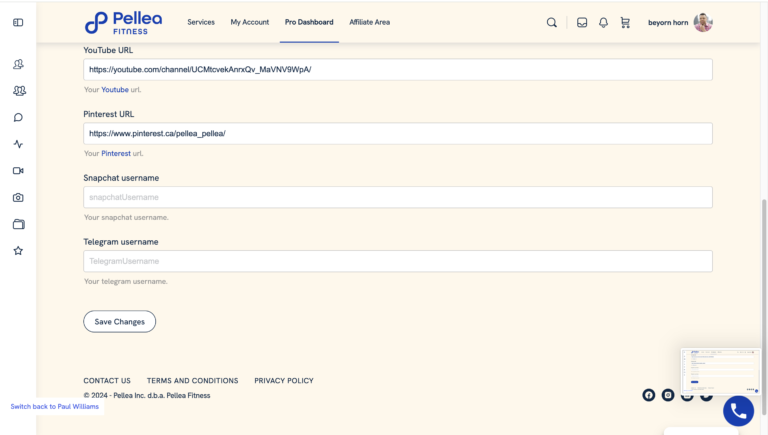This screenshot has height=435, width=768.
Task: Select the Pro Dashboard tab
Action: (309, 22)
